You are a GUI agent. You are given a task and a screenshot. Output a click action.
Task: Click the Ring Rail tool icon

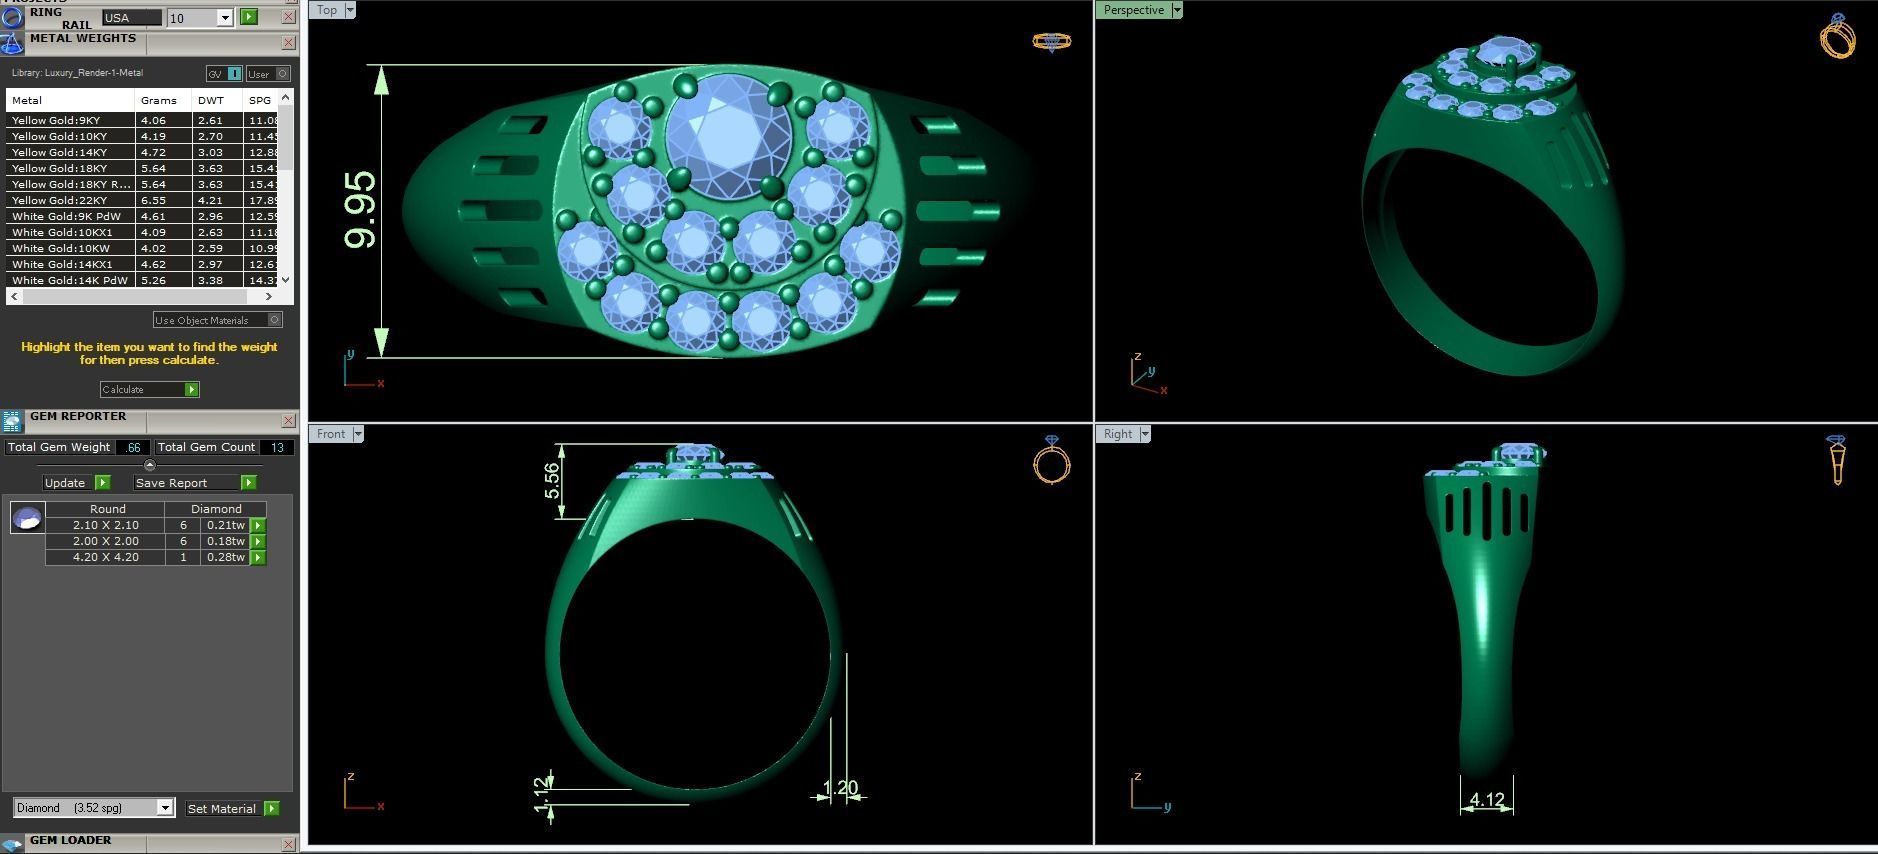coord(12,17)
